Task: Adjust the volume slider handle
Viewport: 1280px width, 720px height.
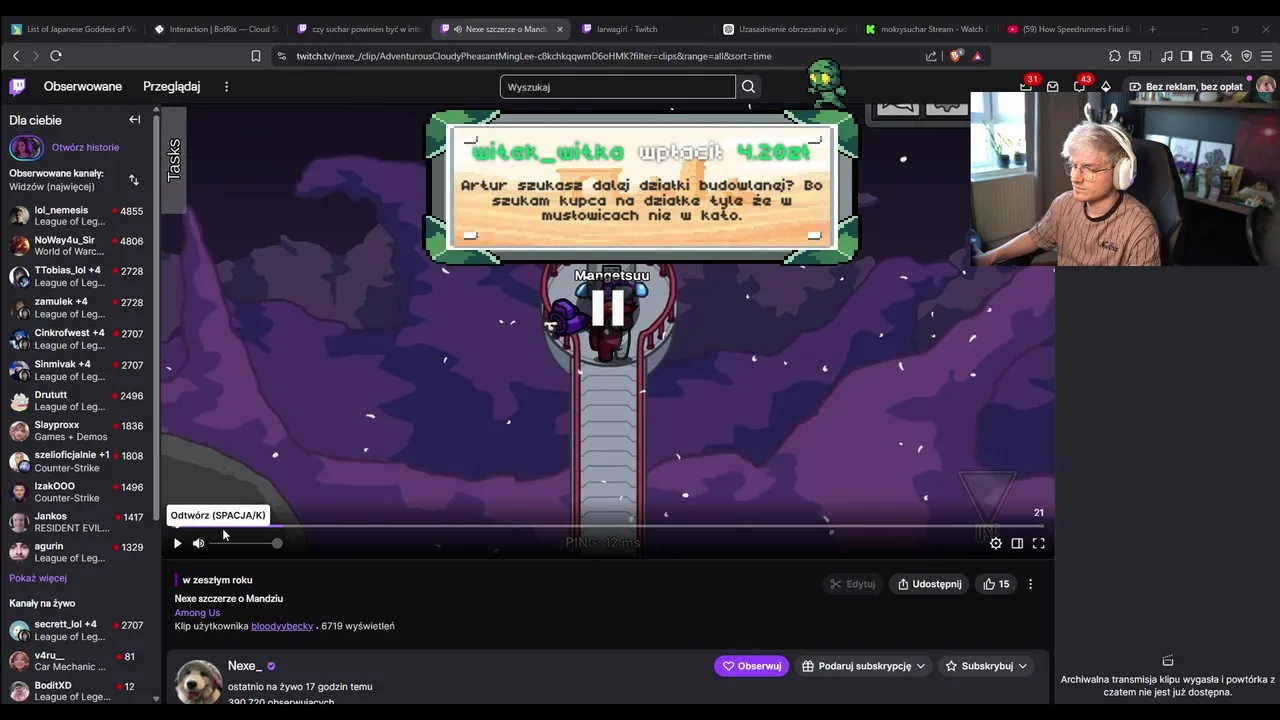Action: 277,543
